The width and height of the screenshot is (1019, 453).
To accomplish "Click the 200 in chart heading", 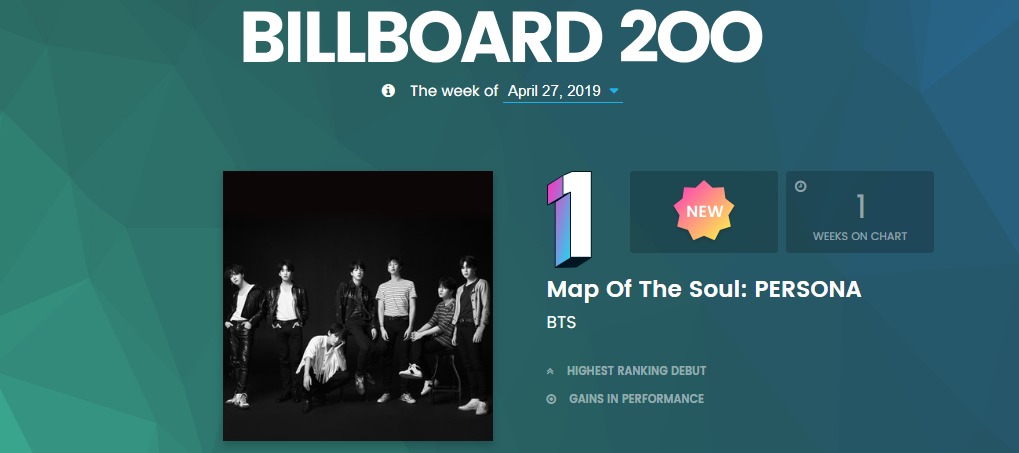I will tap(690, 36).
